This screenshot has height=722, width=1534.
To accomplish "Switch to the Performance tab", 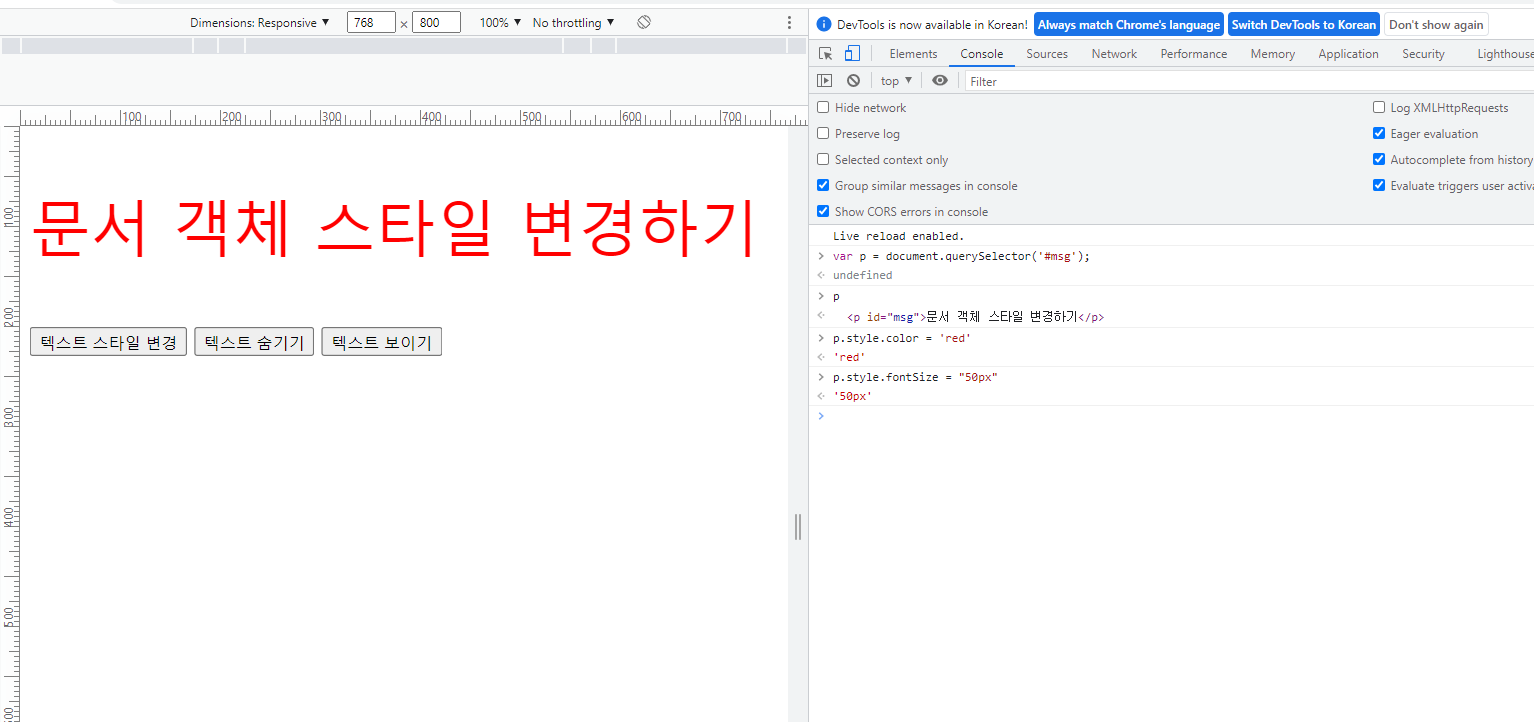I will pyautogui.click(x=1193, y=54).
